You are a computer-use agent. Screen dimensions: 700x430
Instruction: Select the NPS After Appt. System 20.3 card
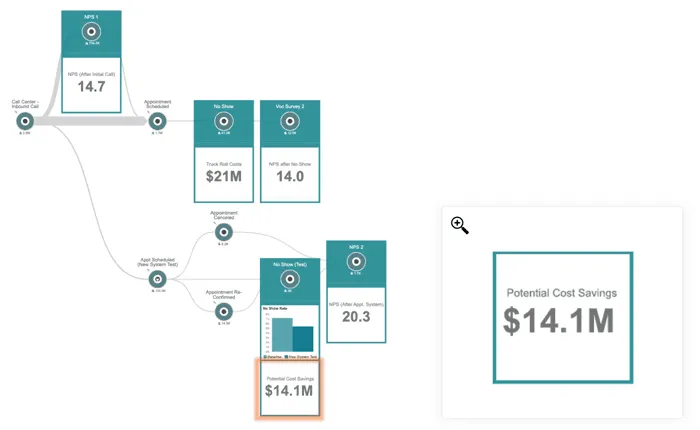tap(356, 315)
